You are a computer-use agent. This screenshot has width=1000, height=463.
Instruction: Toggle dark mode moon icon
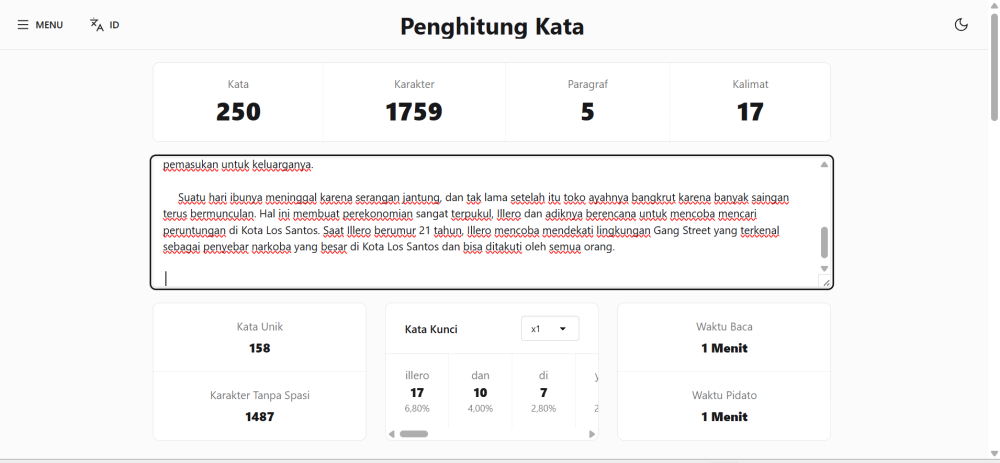click(x=961, y=25)
